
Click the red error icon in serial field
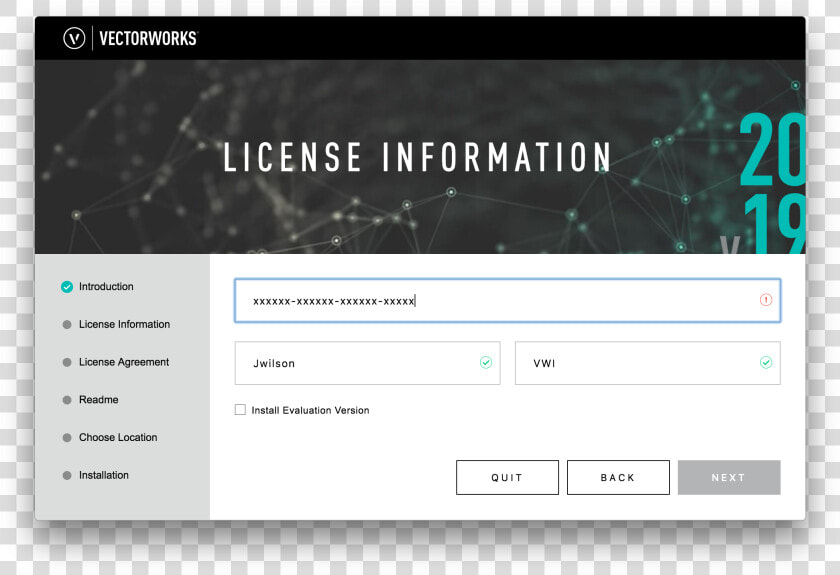pos(766,300)
